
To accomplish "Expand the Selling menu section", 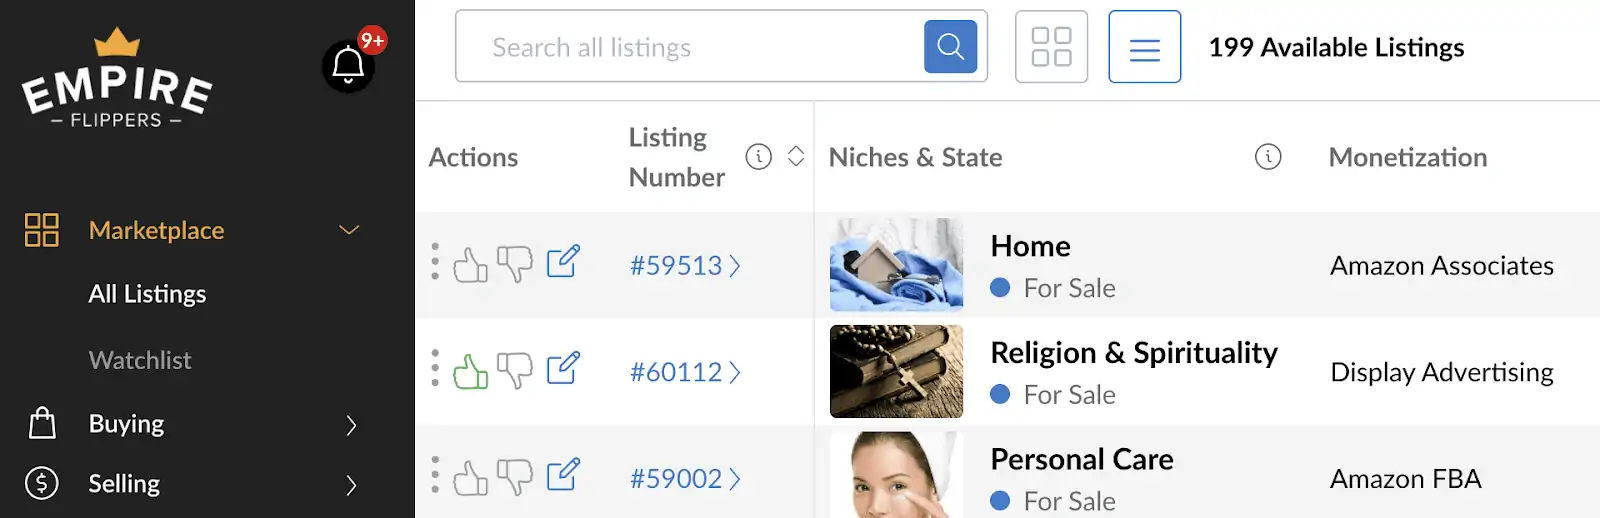I will click(351, 485).
